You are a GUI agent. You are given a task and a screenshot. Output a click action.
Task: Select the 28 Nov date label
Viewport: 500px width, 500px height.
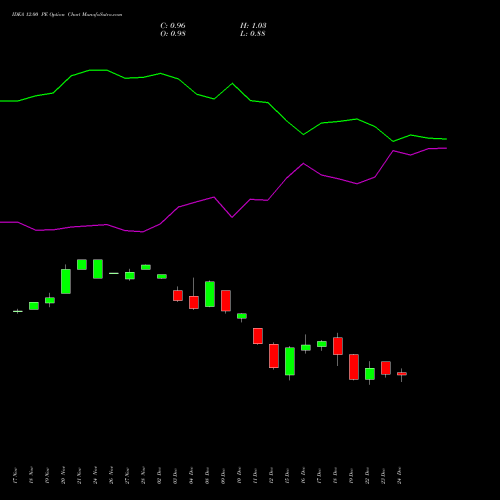coord(143,476)
